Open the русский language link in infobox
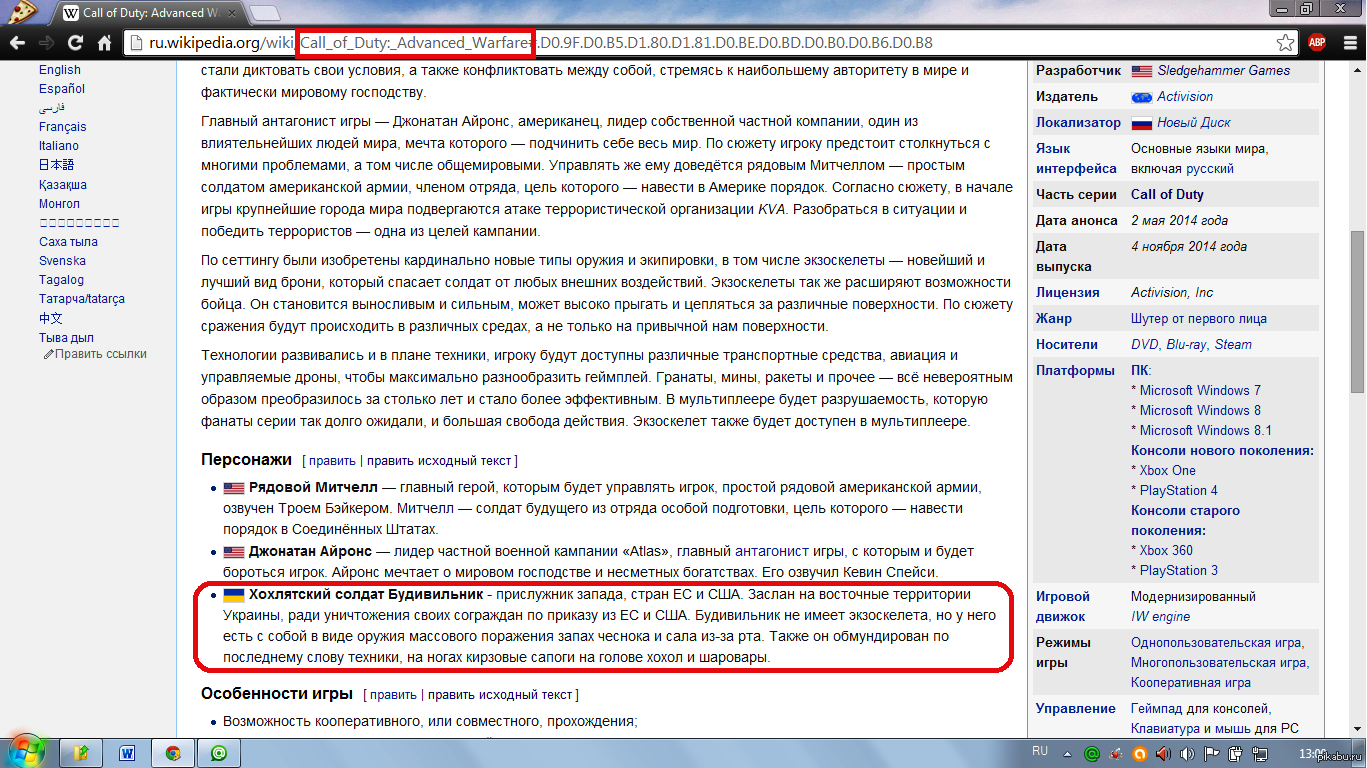The width and height of the screenshot is (1367, 768). (1210, 169)
